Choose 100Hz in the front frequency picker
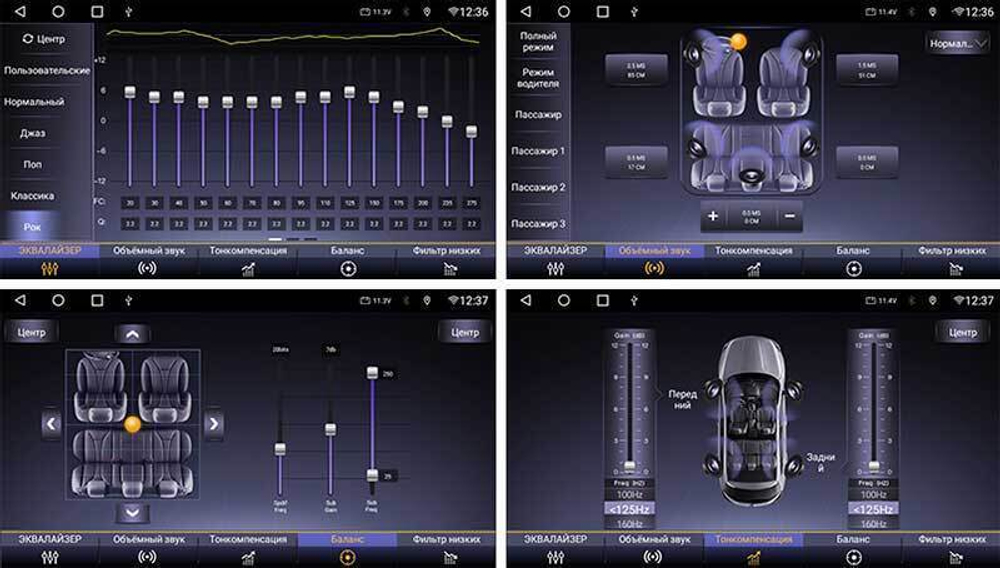 coord(629,495)
